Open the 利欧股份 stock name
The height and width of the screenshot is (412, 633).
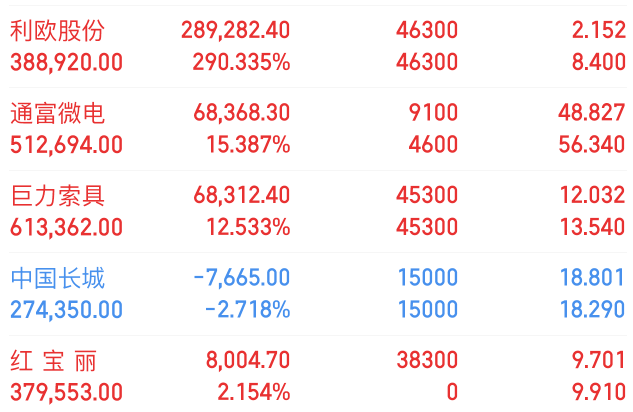[x=57, y=31]
